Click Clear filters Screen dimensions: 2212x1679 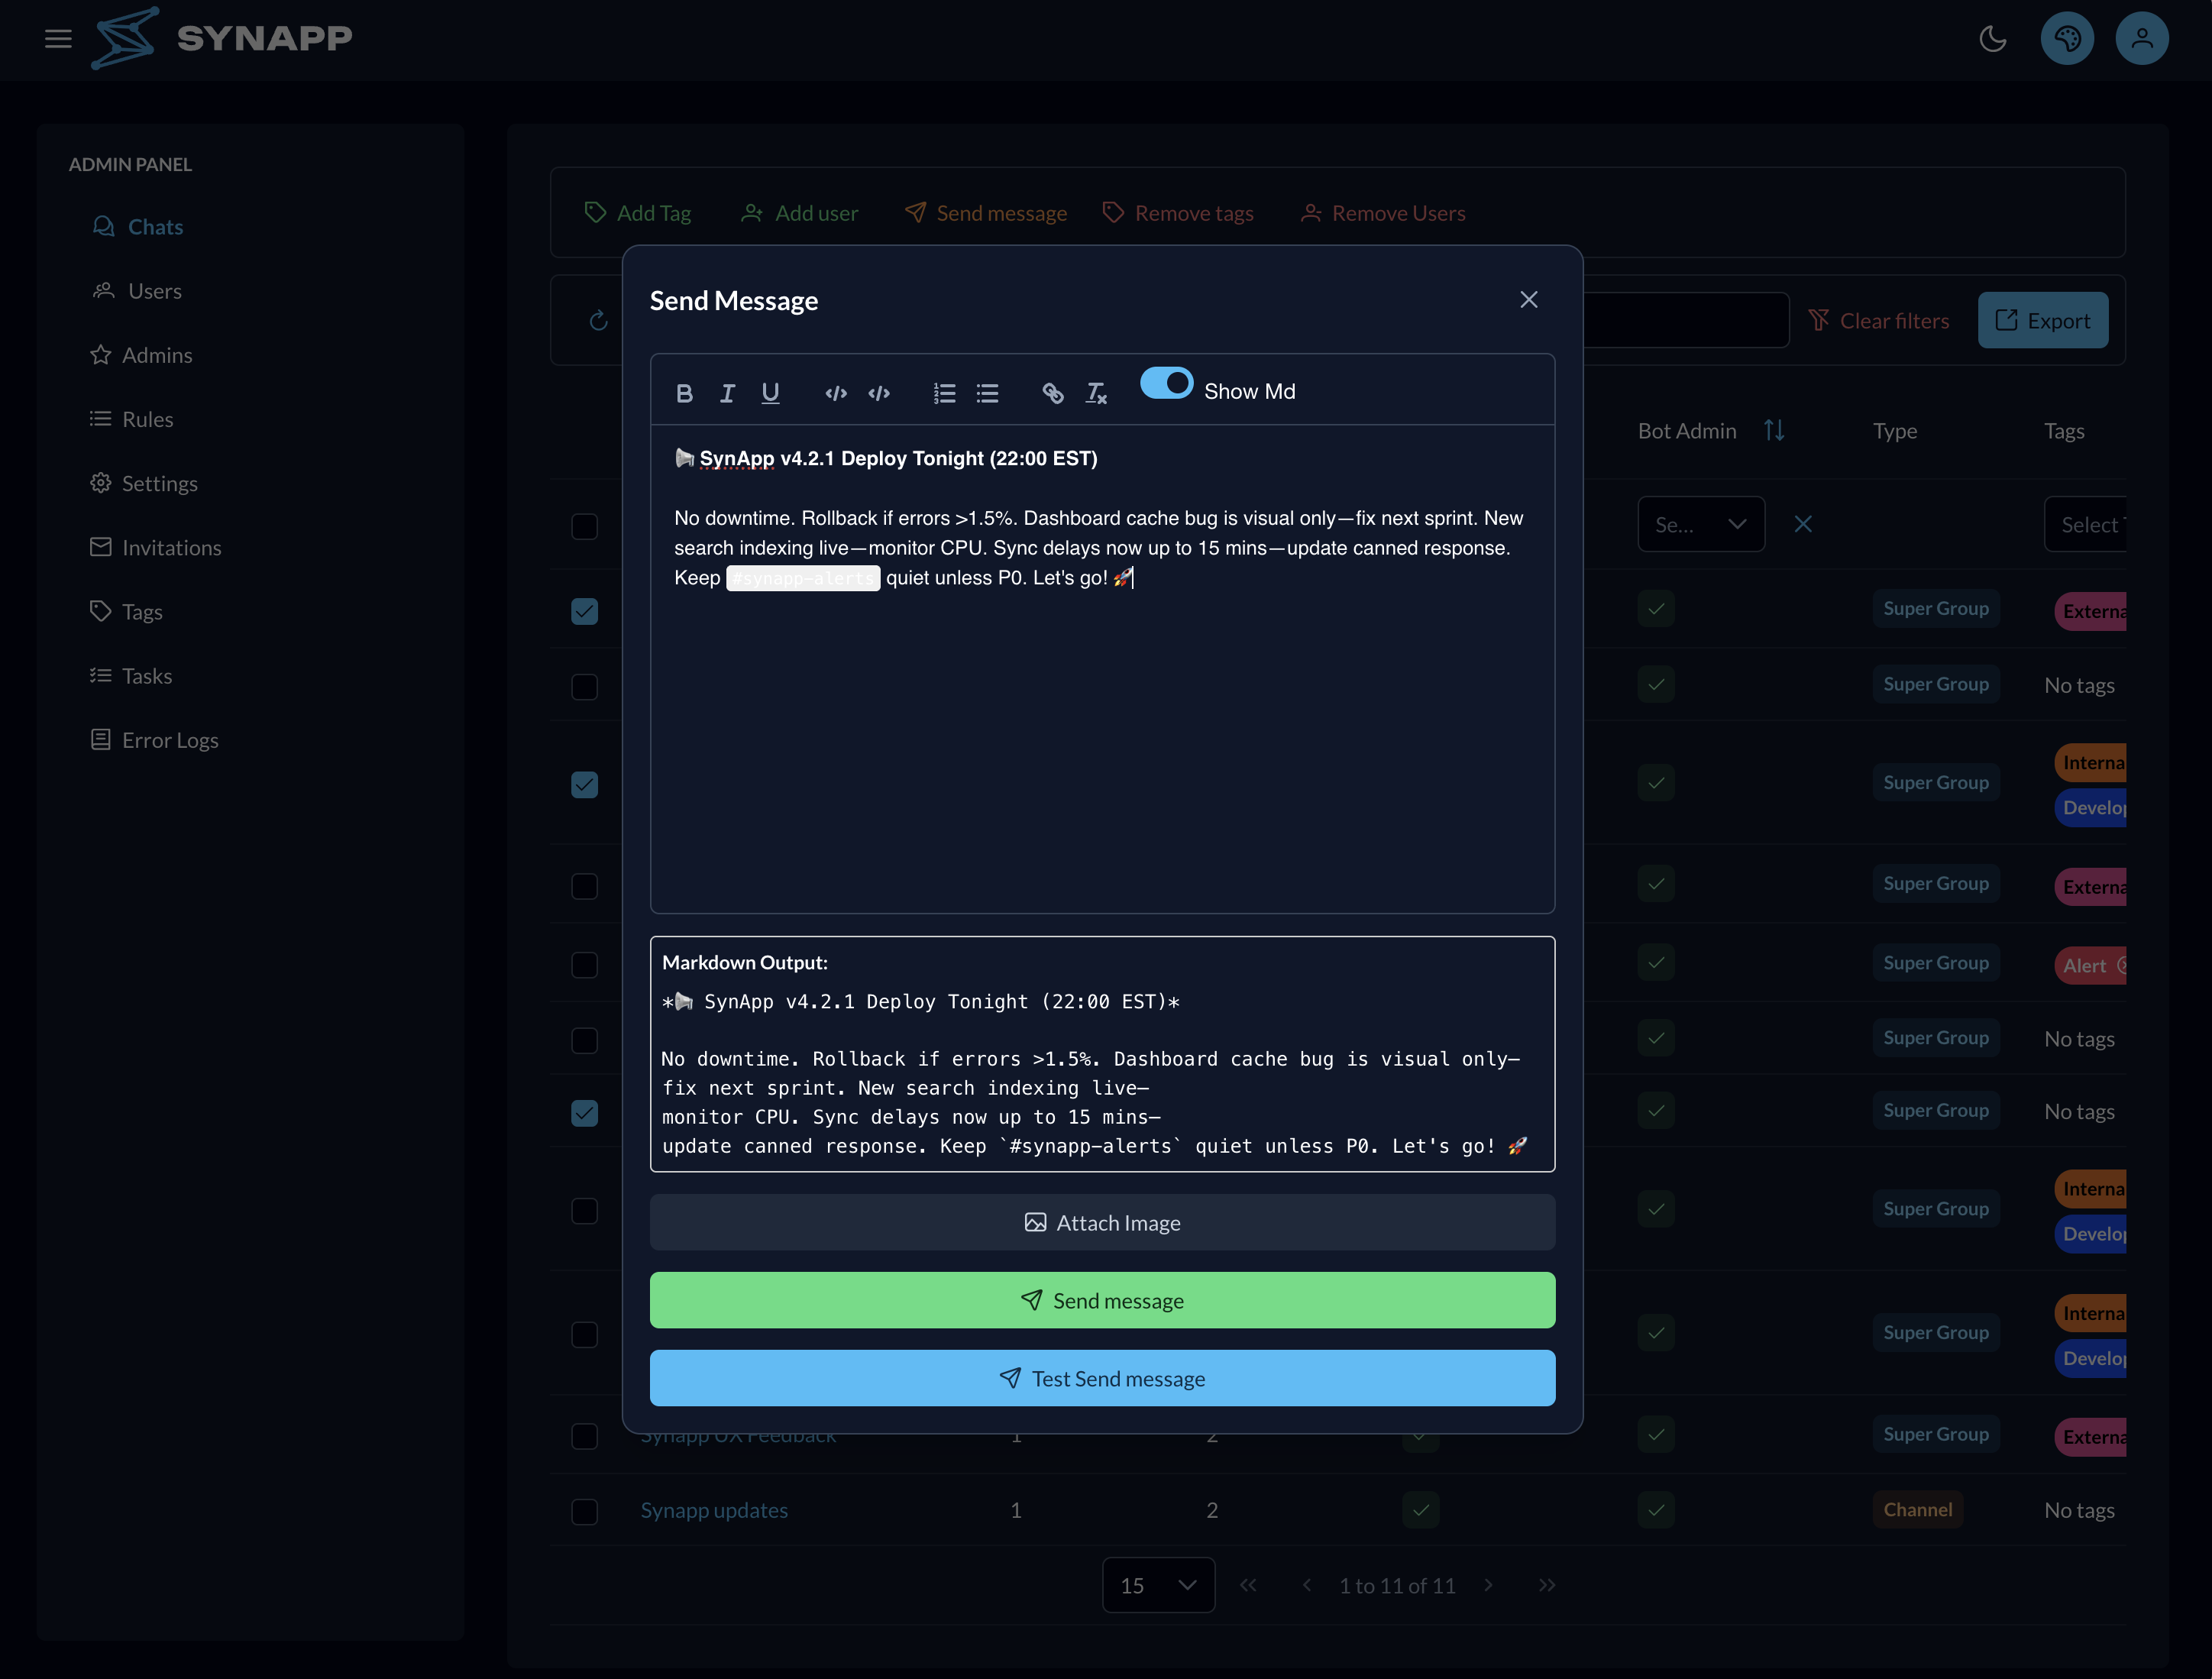[1879, 321]
